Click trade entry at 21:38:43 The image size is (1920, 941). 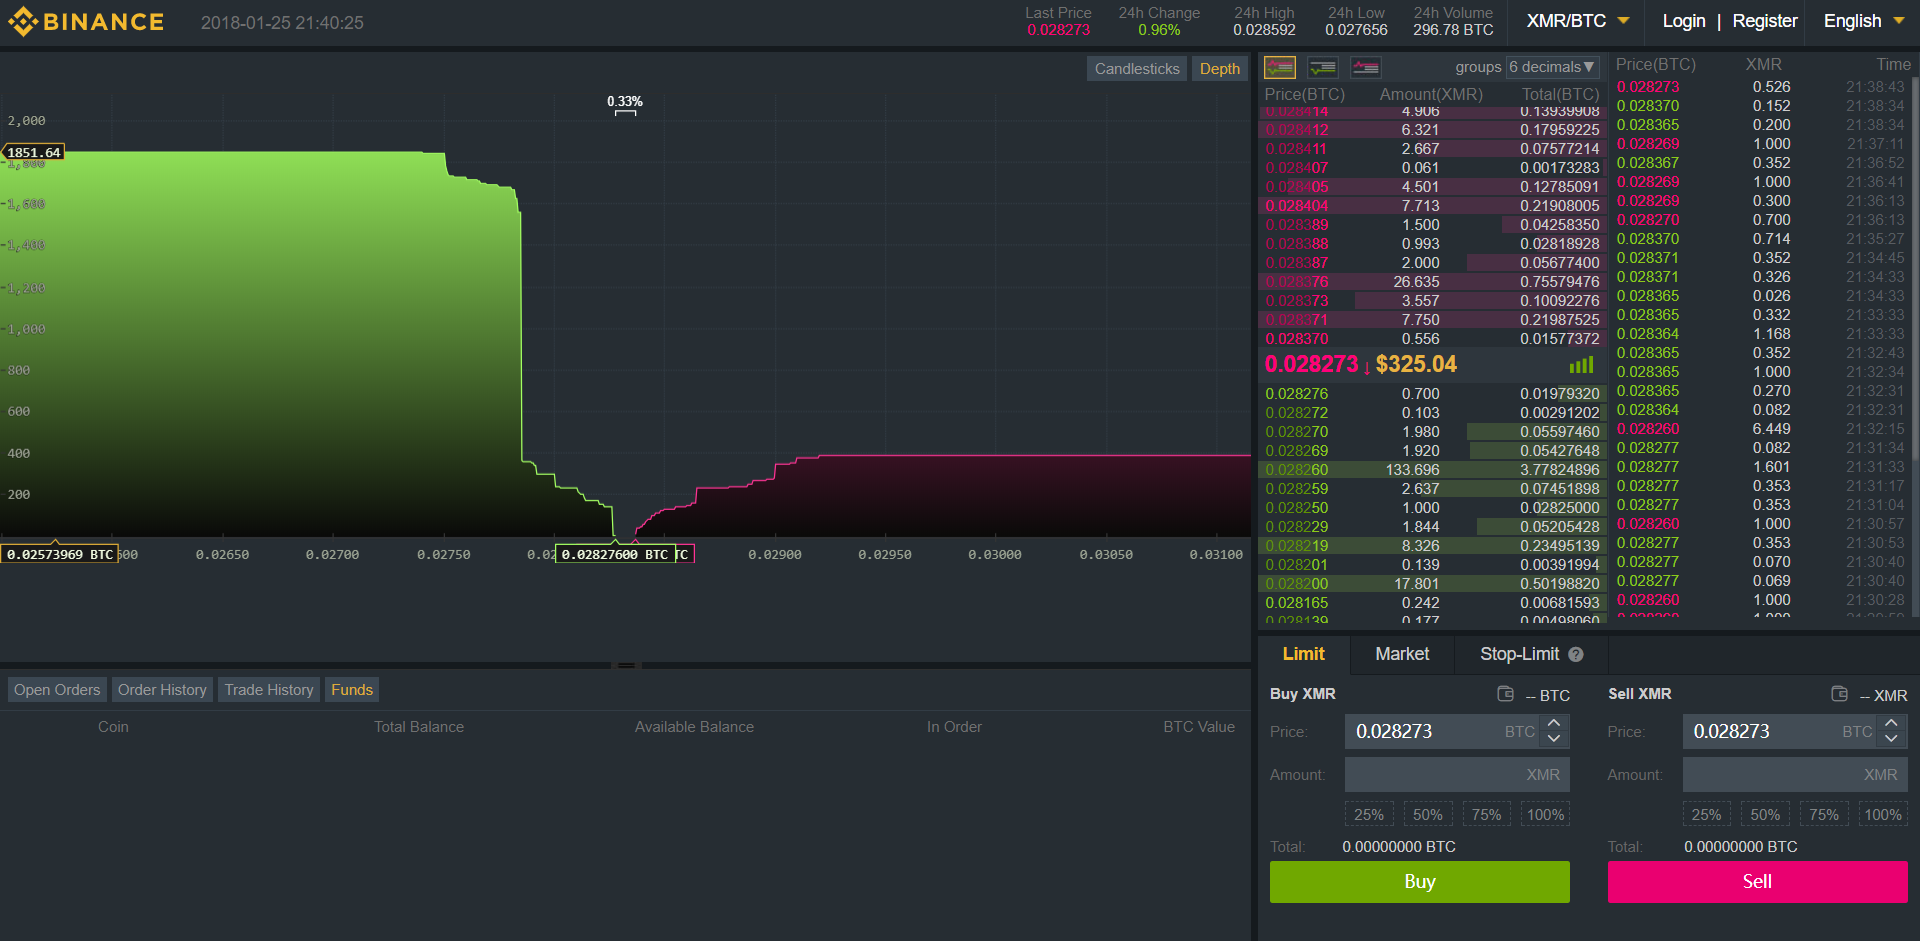click(1760, 87)
